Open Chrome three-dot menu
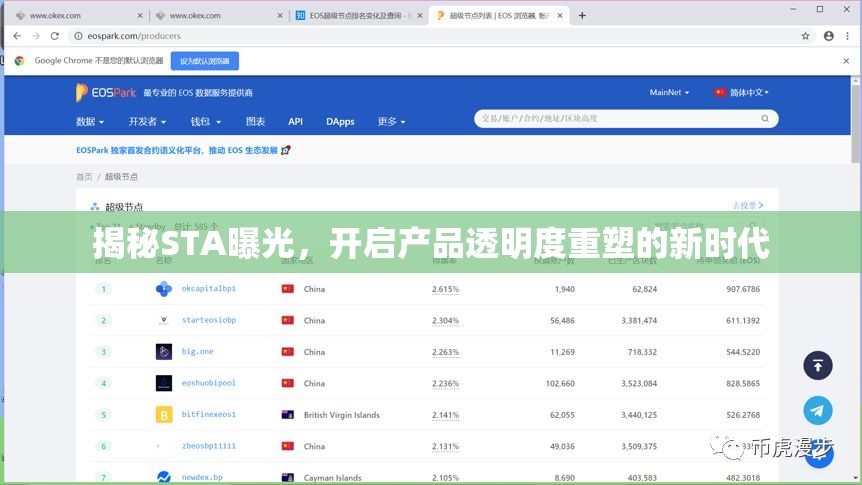The width and height of the screenshot is (862, 485). [847, 36]
